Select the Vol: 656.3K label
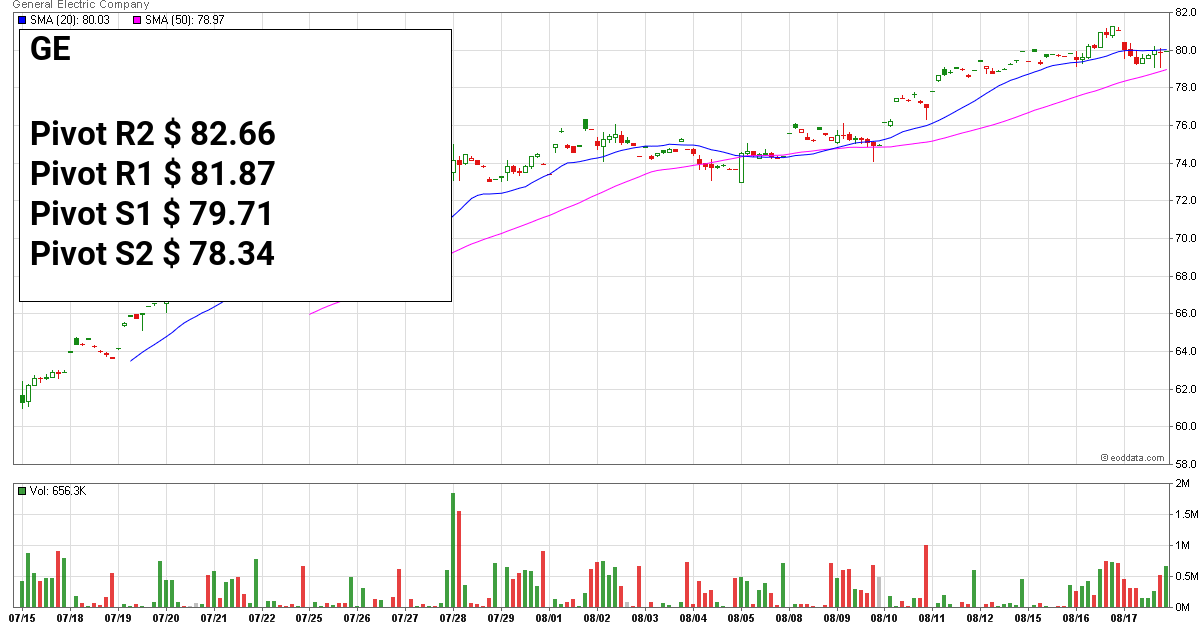This screenshot has width=1200, height=628. coord(57,491)
